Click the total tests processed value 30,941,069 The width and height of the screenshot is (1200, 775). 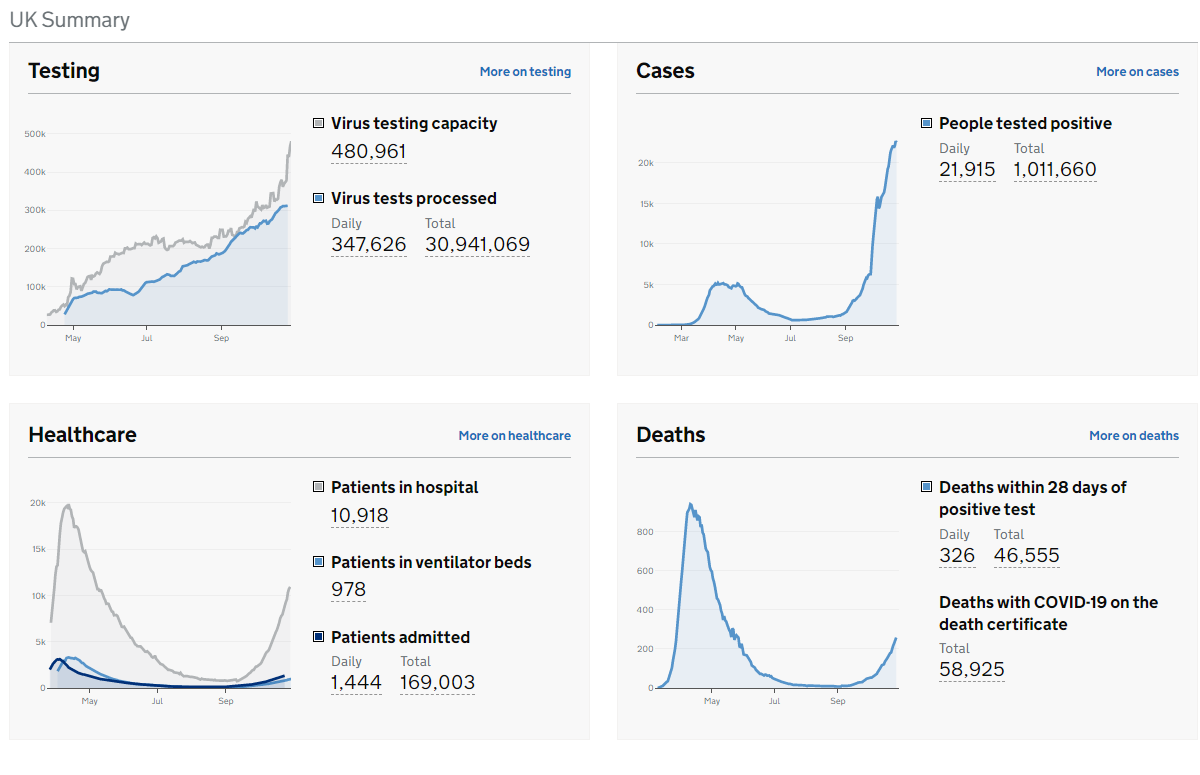click(477, 245)
